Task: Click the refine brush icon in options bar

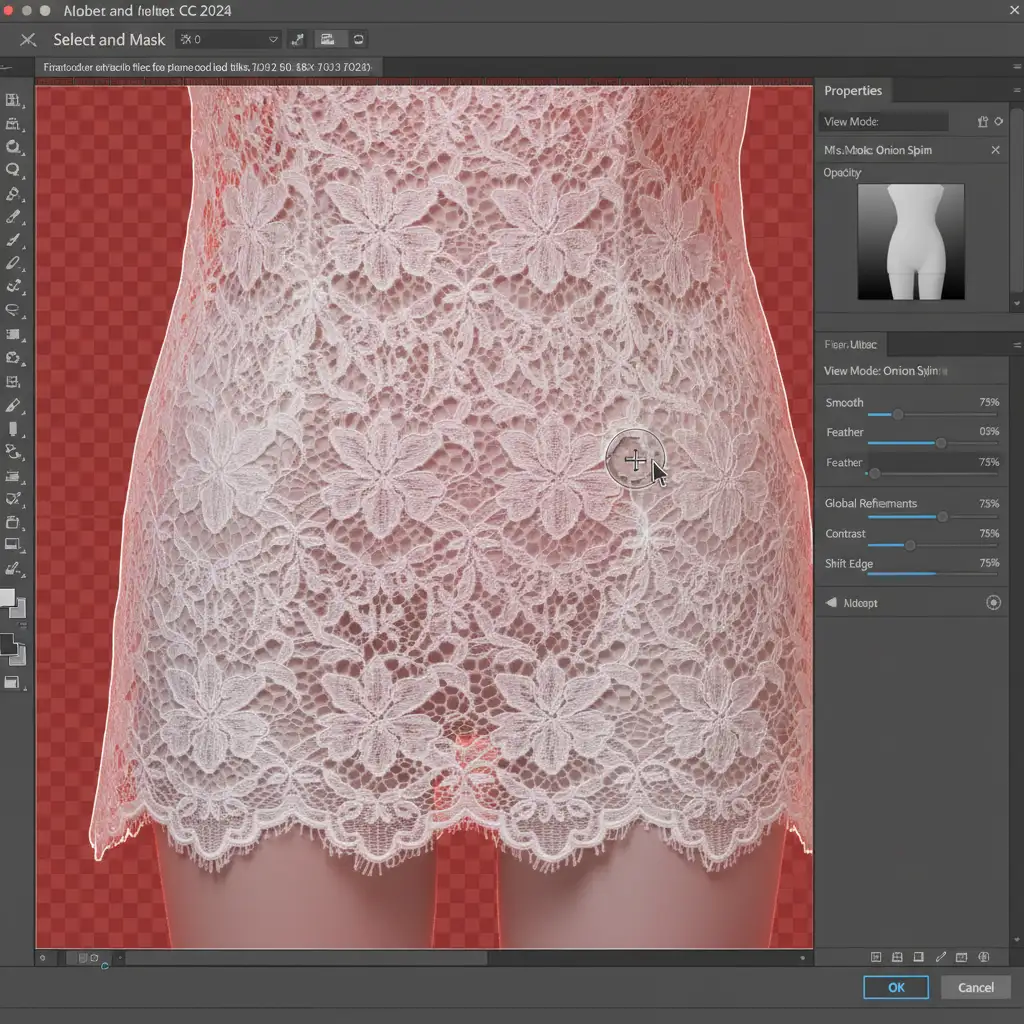Action: click(x=297, y=40)
